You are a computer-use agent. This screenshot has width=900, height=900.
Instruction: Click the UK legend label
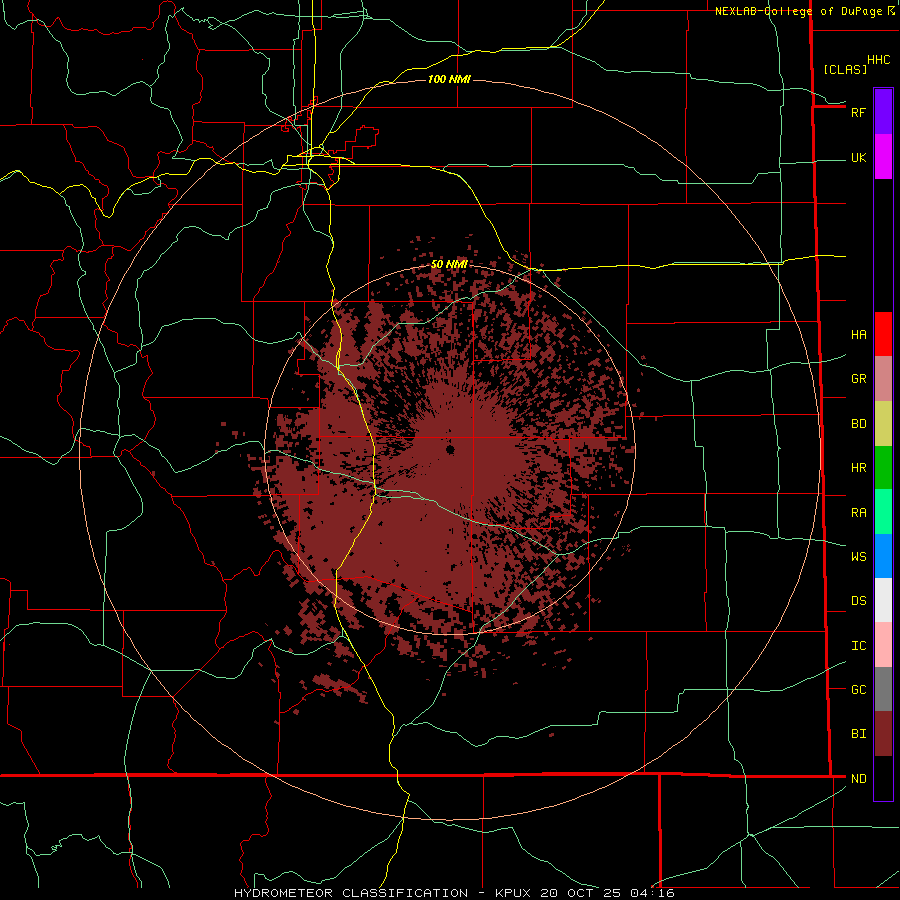tap(858, 157)
